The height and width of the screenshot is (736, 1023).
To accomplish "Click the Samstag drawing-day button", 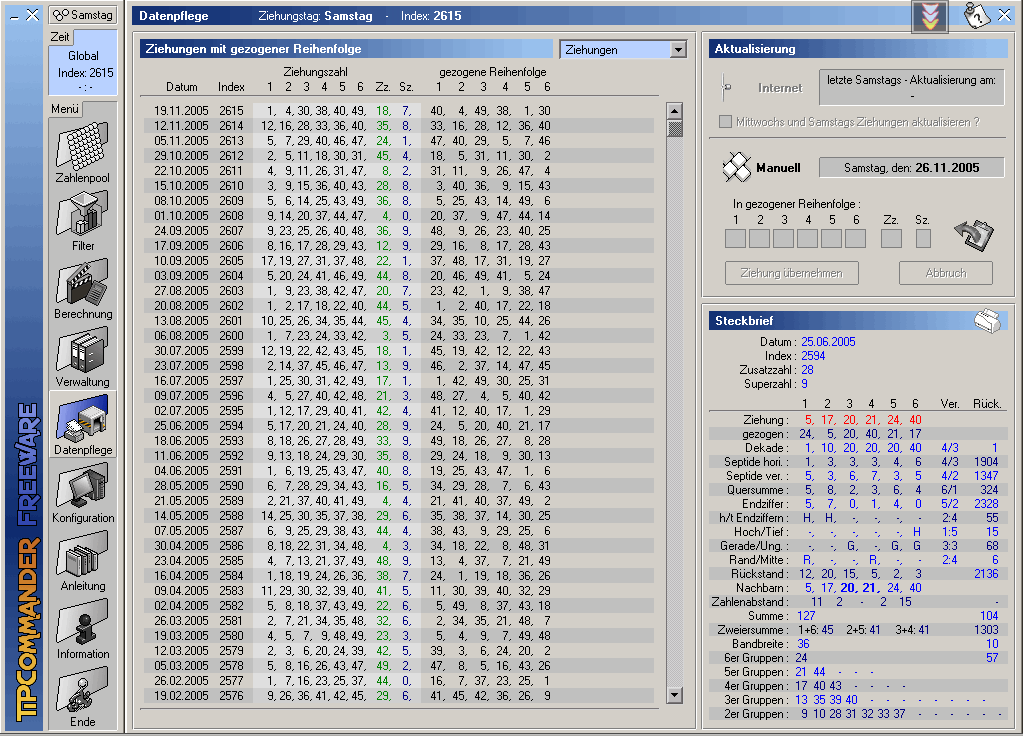I will [x=83, y=14].
